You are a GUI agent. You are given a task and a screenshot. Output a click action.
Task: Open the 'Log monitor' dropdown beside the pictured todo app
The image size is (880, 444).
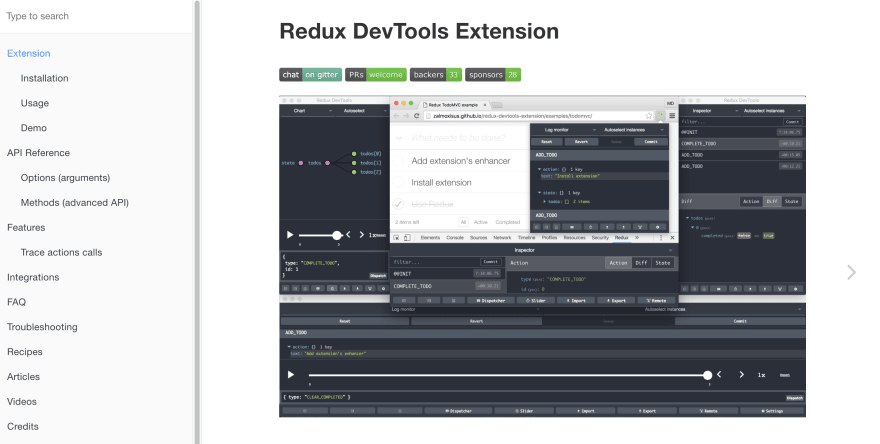564,130
